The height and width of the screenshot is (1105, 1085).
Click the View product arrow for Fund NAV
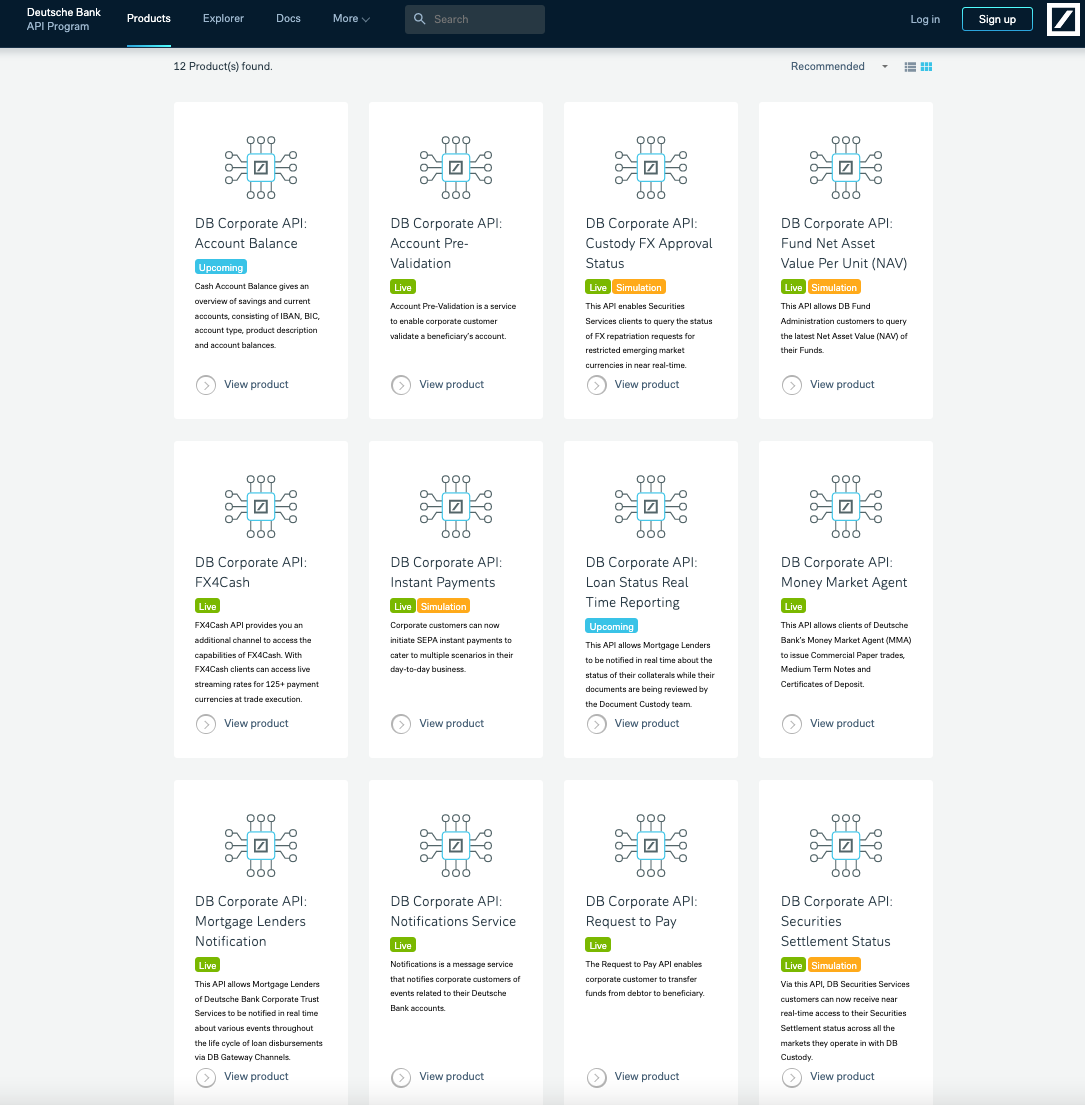pos(791,384)
